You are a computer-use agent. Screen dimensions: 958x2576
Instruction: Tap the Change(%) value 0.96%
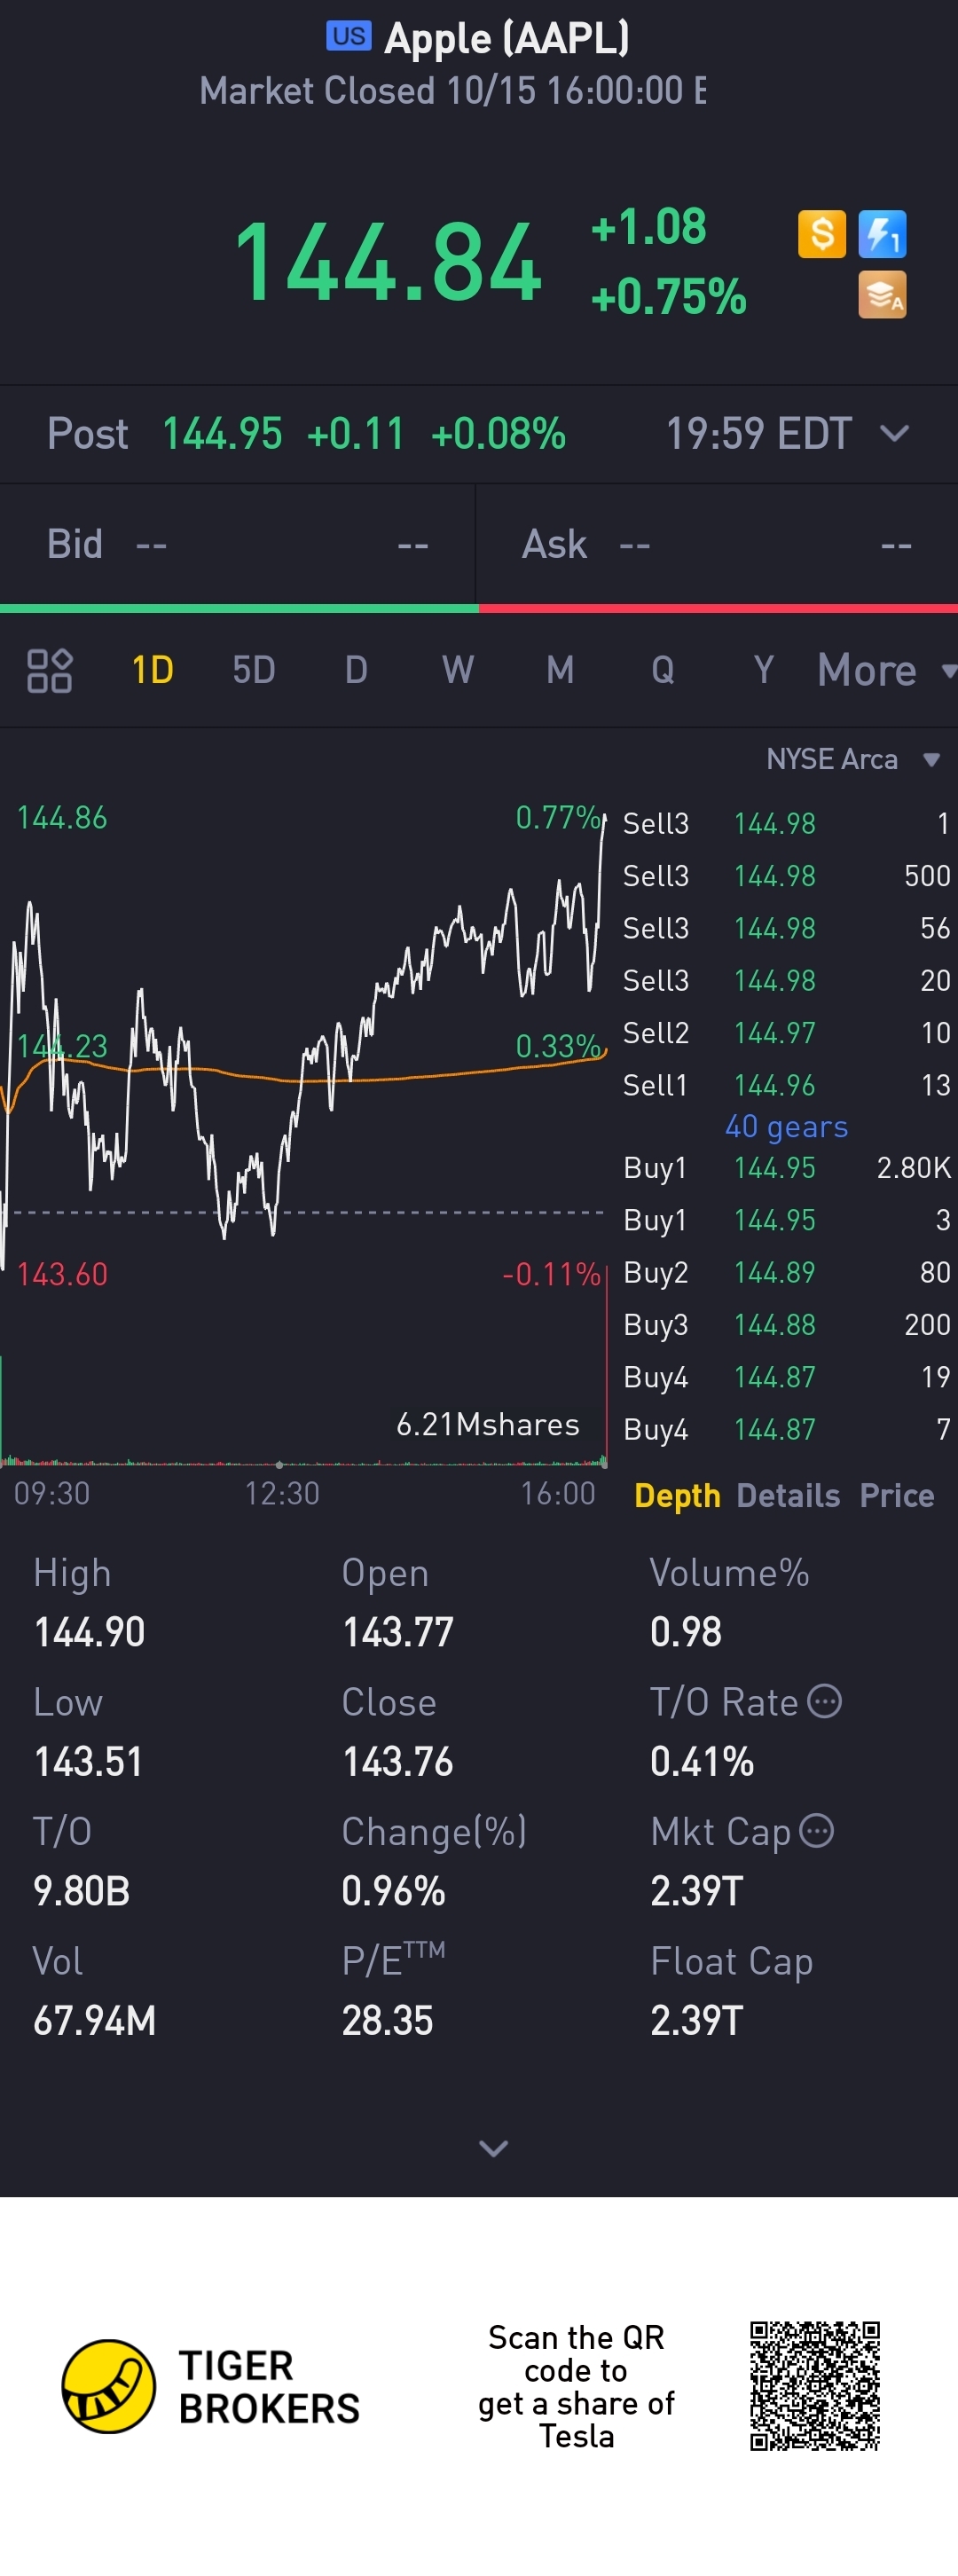click(x=393, y=1891)
